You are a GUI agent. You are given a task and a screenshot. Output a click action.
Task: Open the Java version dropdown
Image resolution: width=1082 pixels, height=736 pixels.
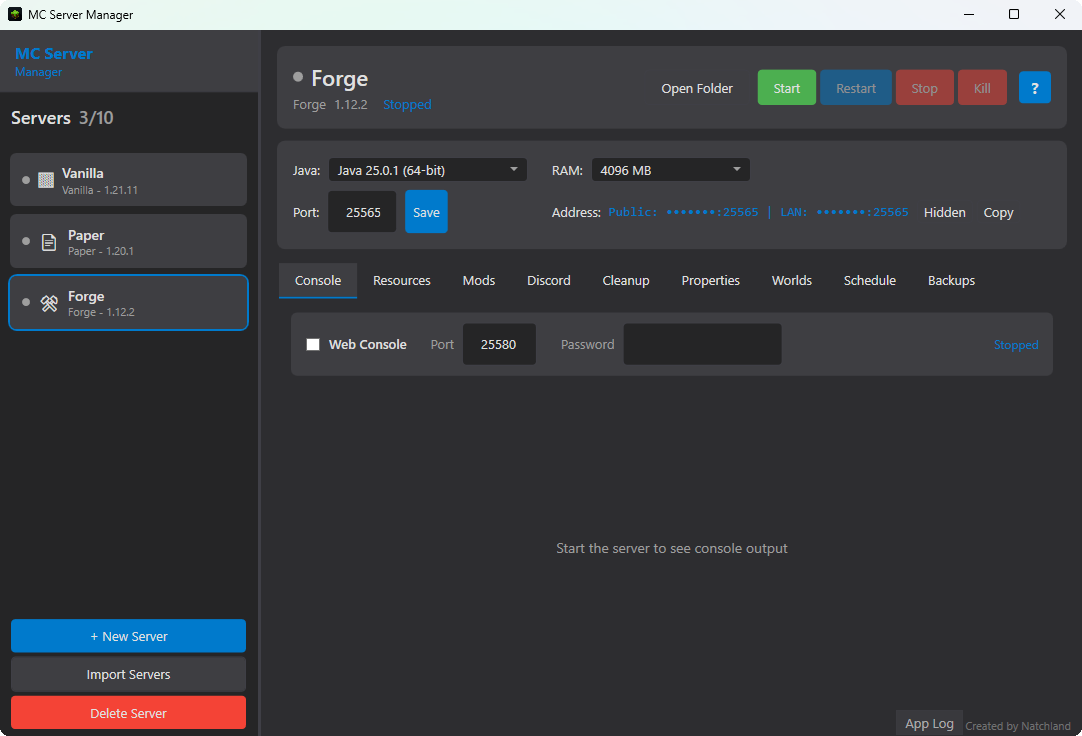pos(428,169)
